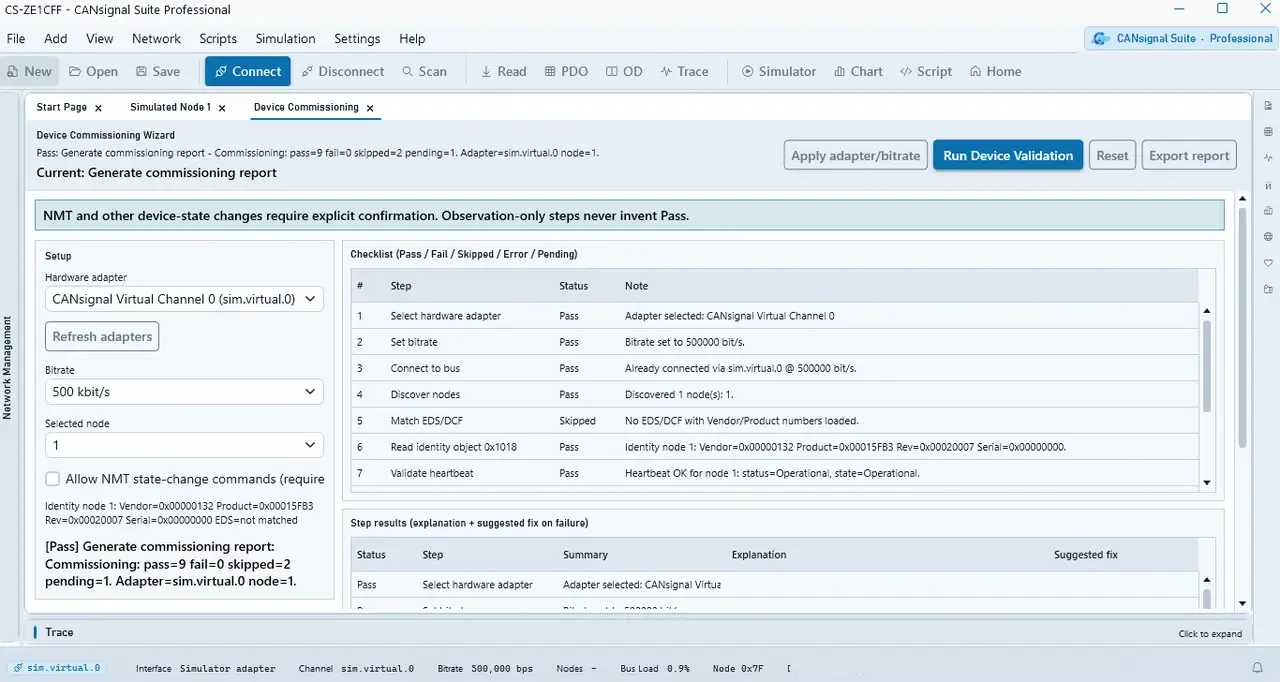1280x682 pixels.
Task: Click the globe icon in the right sidebar
Action: [x=1268, y=237]
